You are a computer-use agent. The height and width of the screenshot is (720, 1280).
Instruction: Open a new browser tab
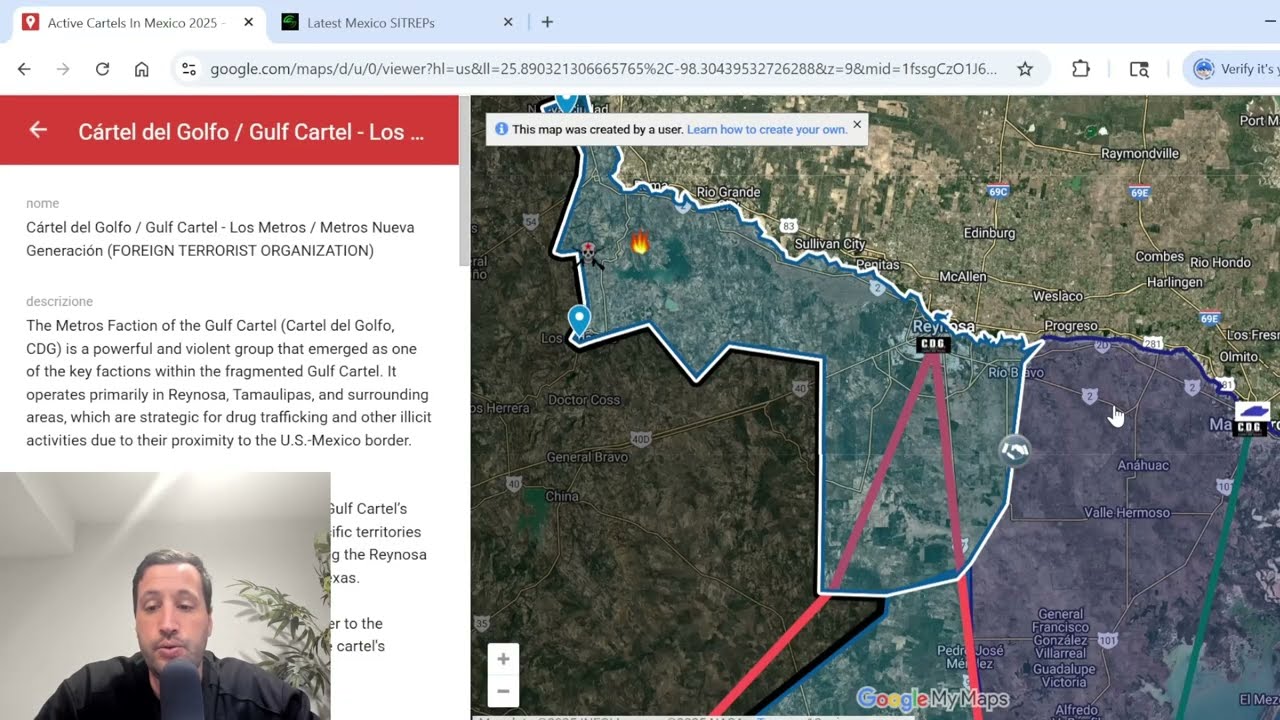click(x=547, y=22)
